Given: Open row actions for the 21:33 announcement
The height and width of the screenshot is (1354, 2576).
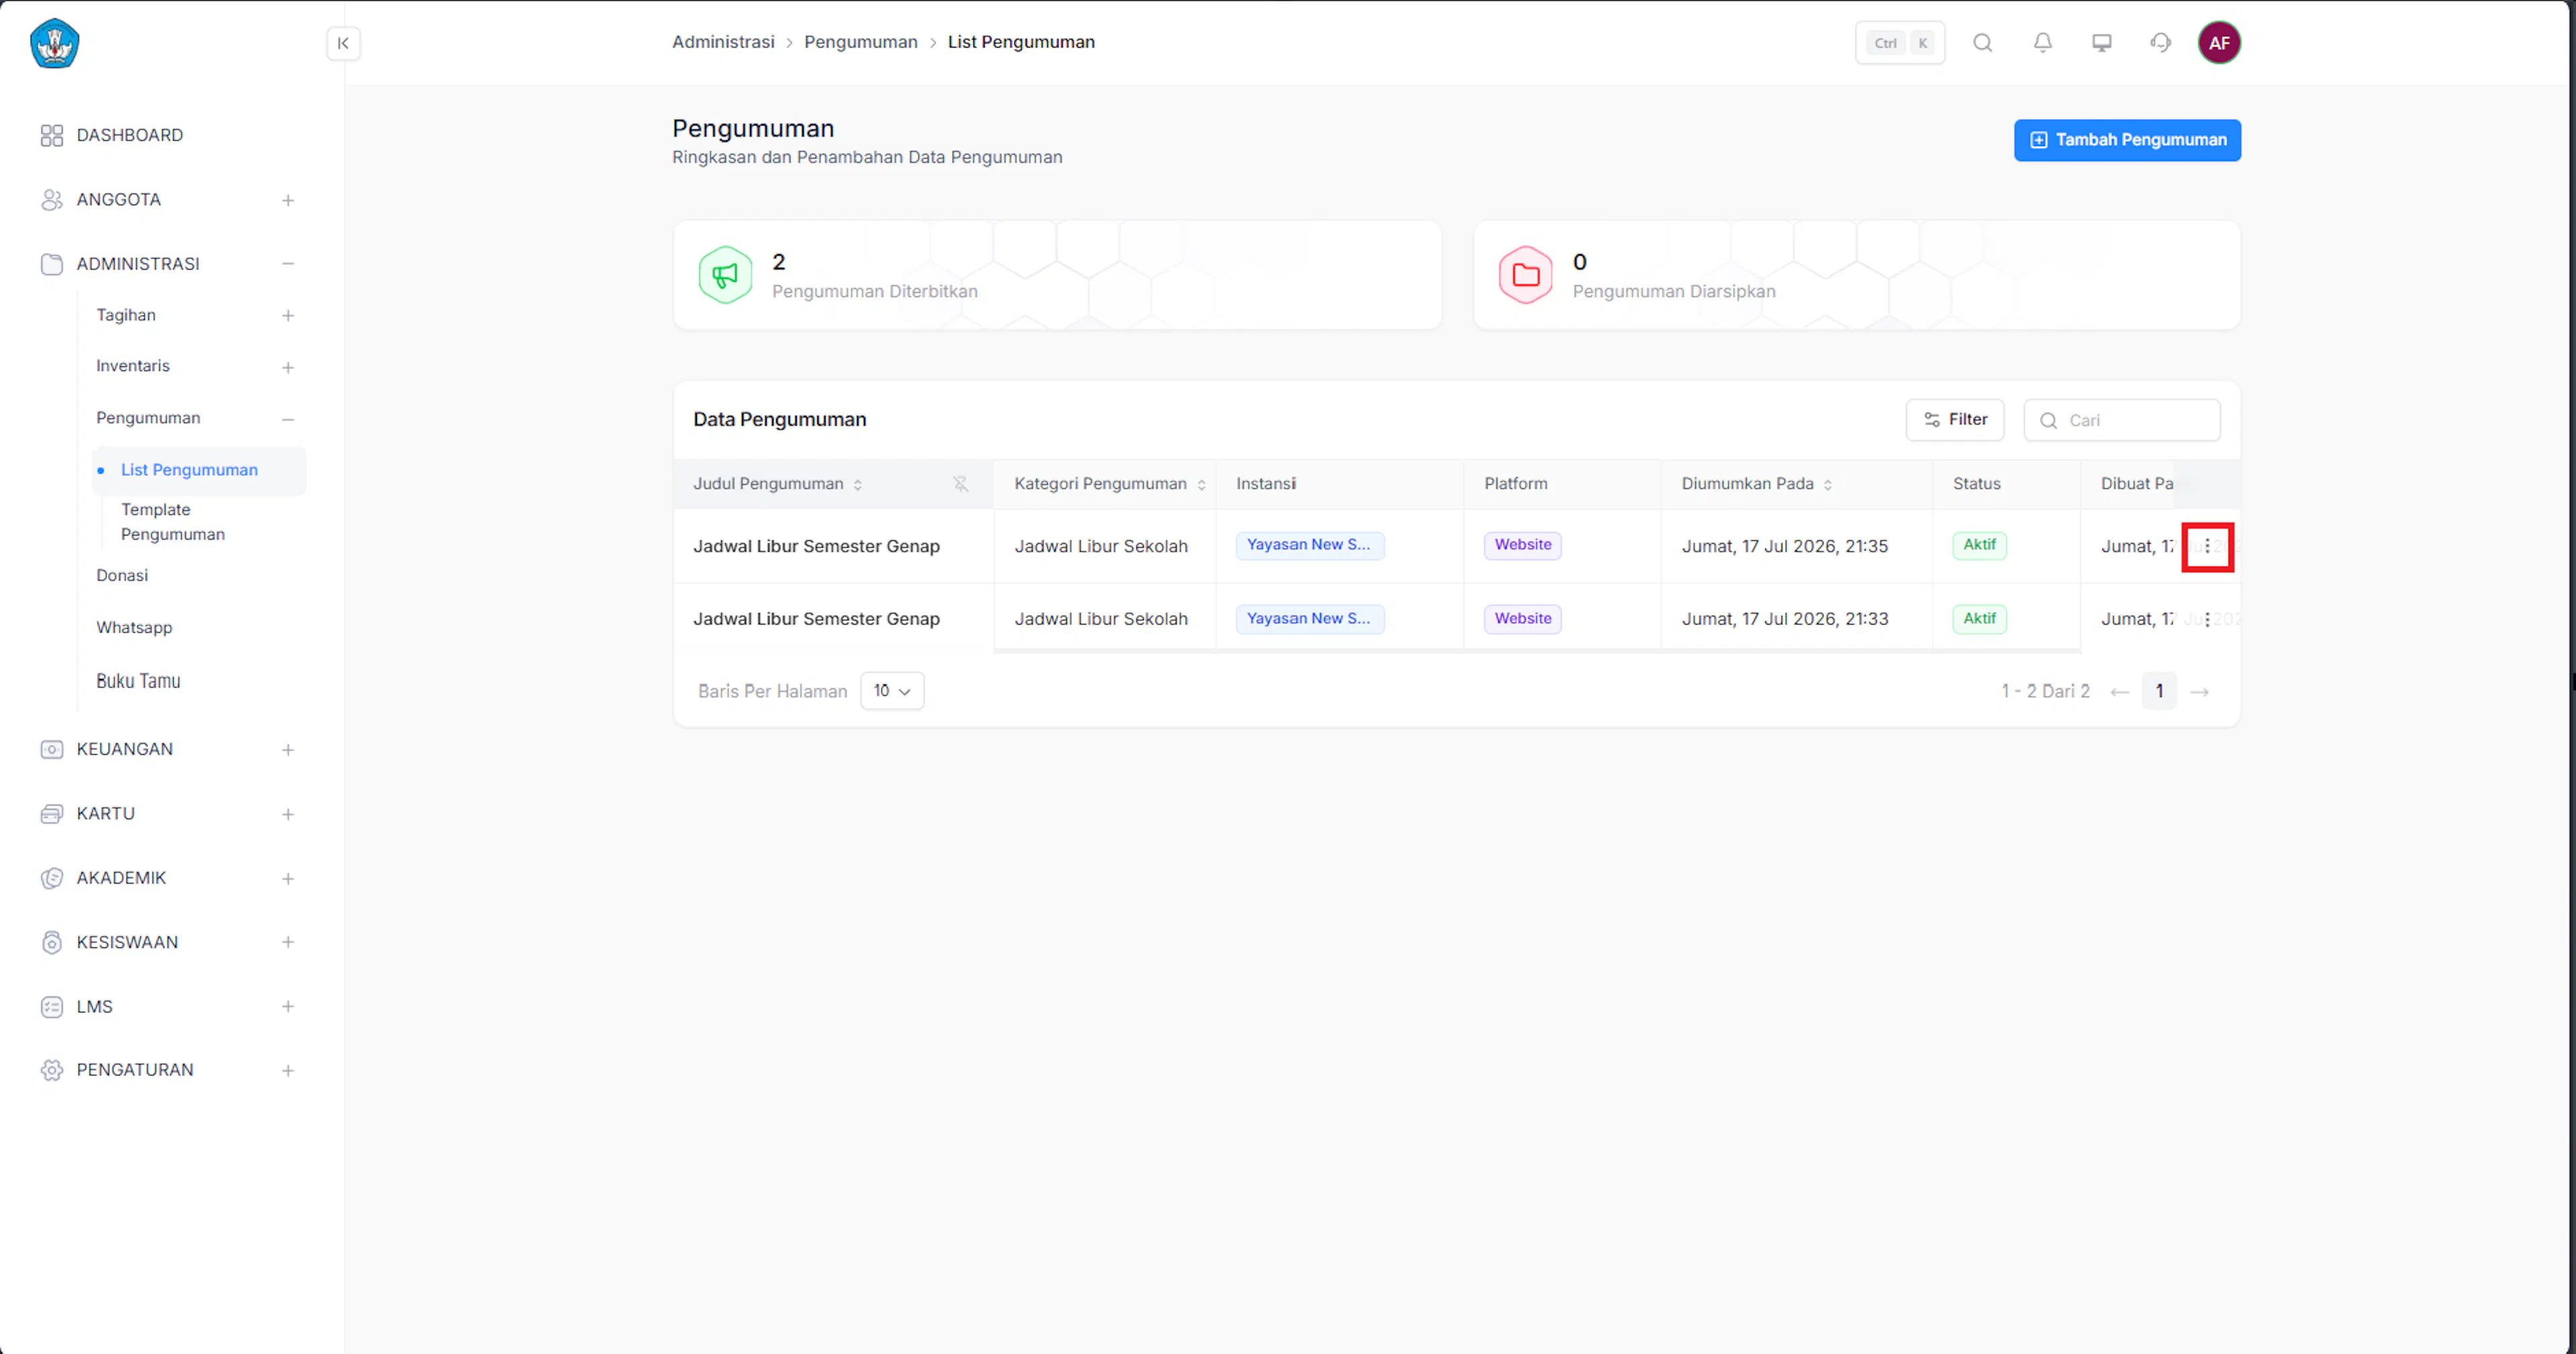Looking at the screenshot, I should pos(2207,619).
